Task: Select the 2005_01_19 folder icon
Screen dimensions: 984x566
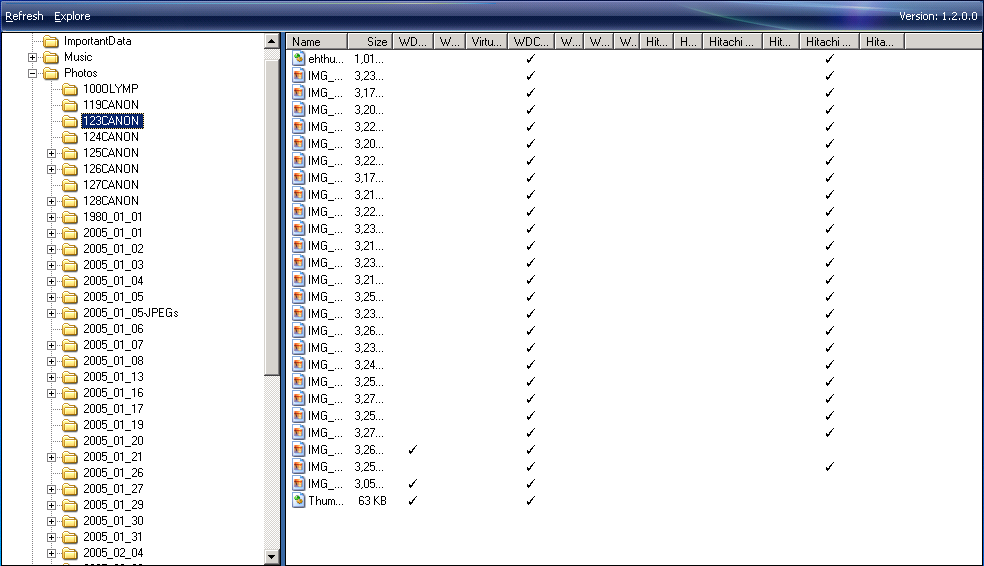Action: pyautogui.click(x=70, y=425)
